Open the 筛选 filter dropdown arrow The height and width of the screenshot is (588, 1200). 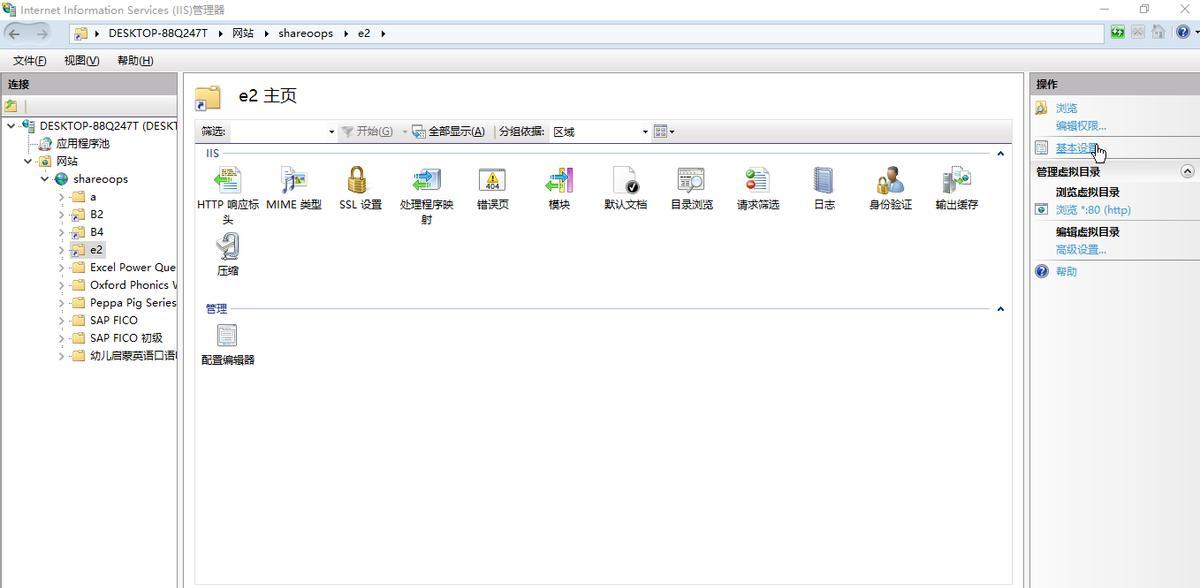331,131
